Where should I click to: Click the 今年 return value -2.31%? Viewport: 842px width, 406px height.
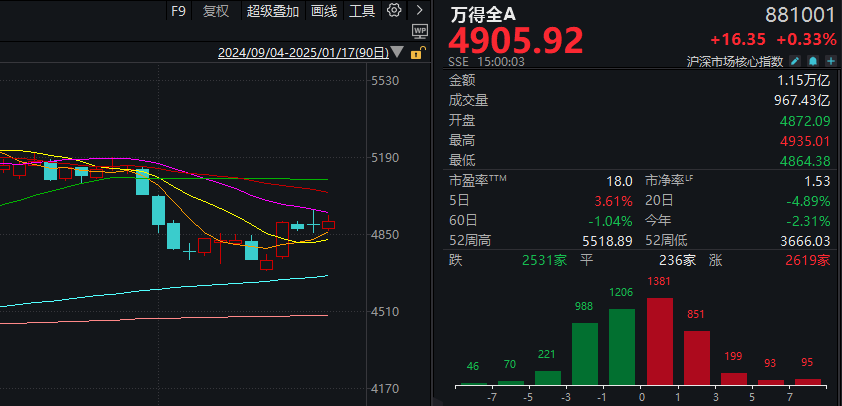tap(808, 221)
